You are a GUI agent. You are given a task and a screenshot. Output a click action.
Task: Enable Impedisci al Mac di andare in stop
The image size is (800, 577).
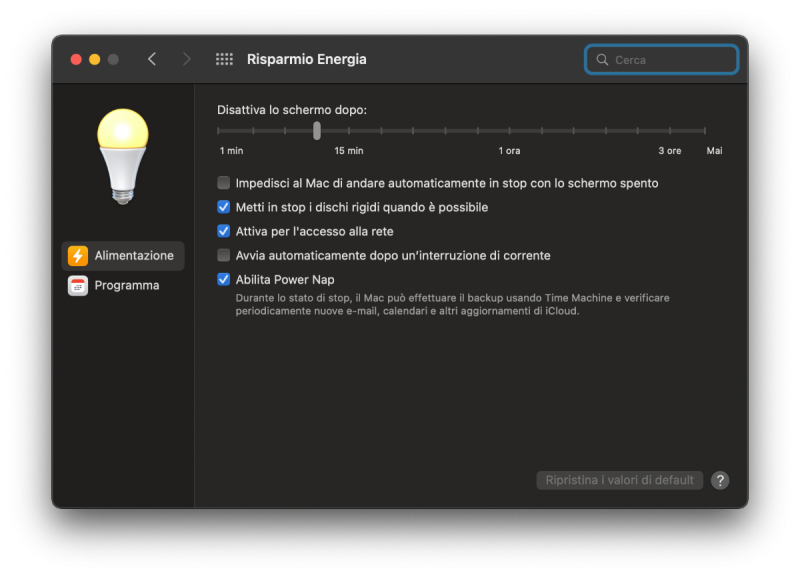coord(224,183)
